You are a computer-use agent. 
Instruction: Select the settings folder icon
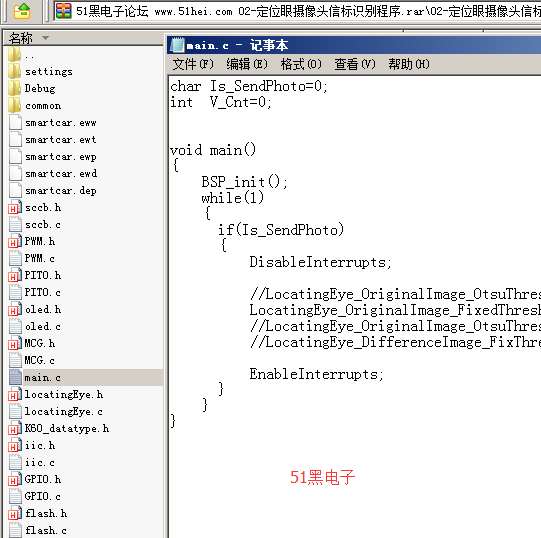[x=15, y=71]
